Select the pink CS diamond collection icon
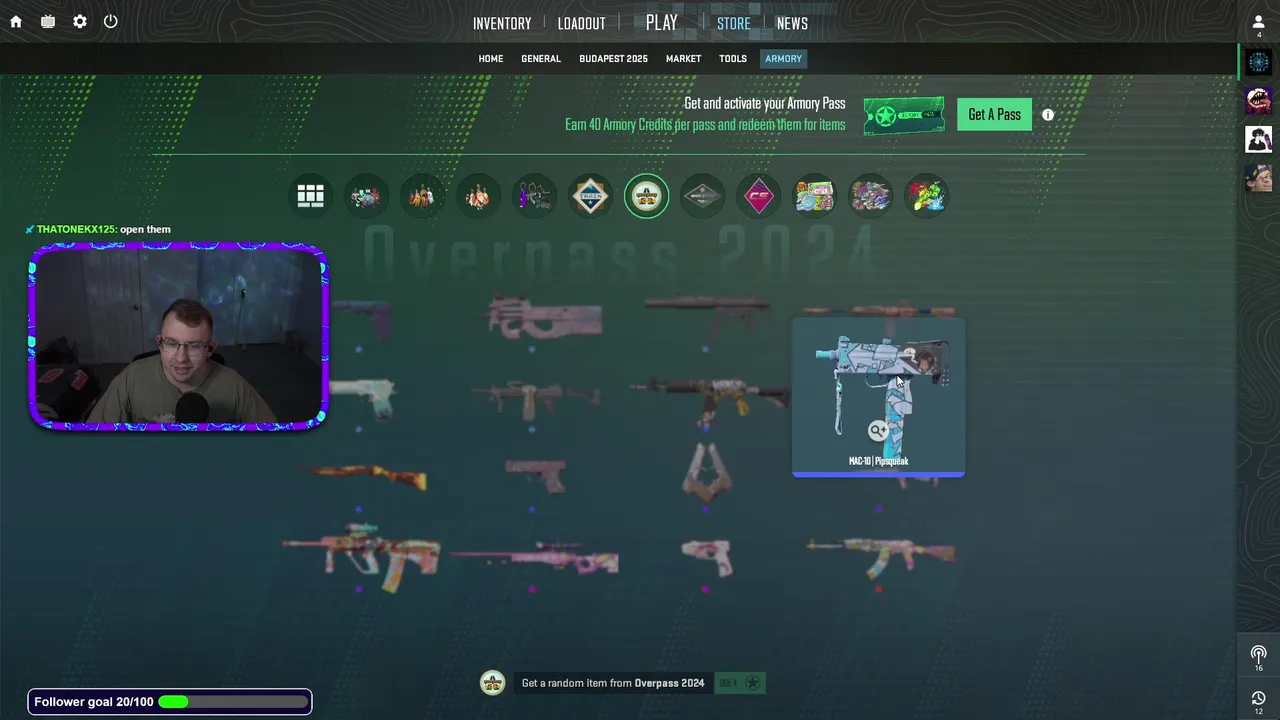The height and width of the screenshot is (720, 1280). point(758,196)
